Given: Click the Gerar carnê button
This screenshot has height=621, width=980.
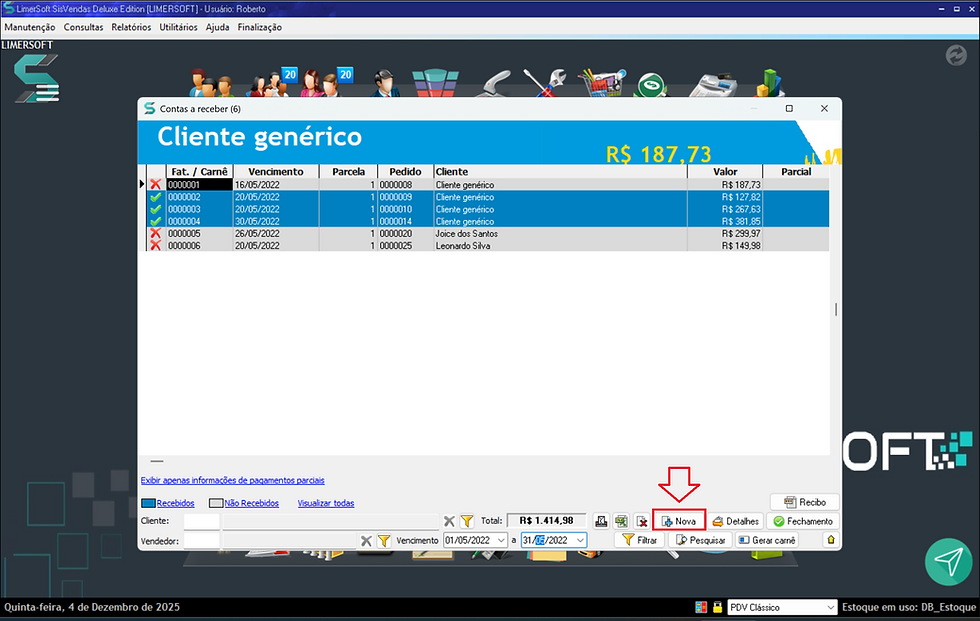Looking at the screenshot, I should (x=768, y=540).
